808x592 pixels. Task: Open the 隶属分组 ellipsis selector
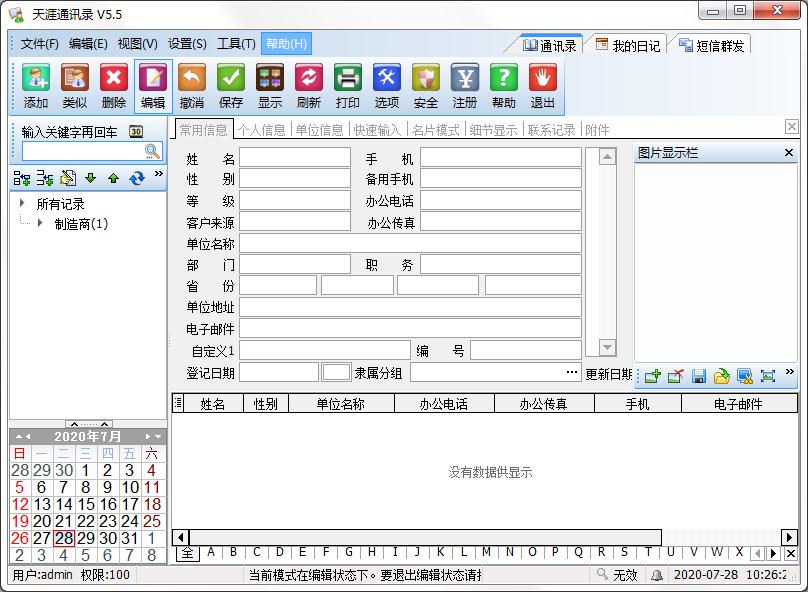pyautogui.click(x=572, y=372)
